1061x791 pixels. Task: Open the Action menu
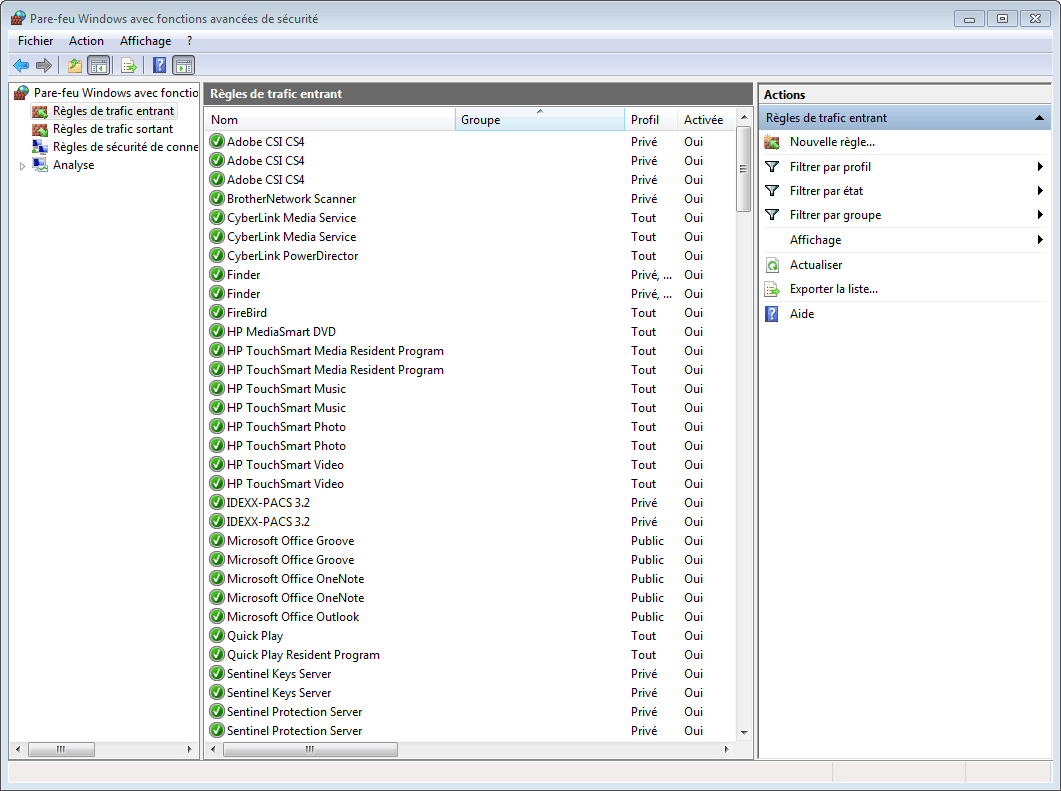tap(86, 41)
